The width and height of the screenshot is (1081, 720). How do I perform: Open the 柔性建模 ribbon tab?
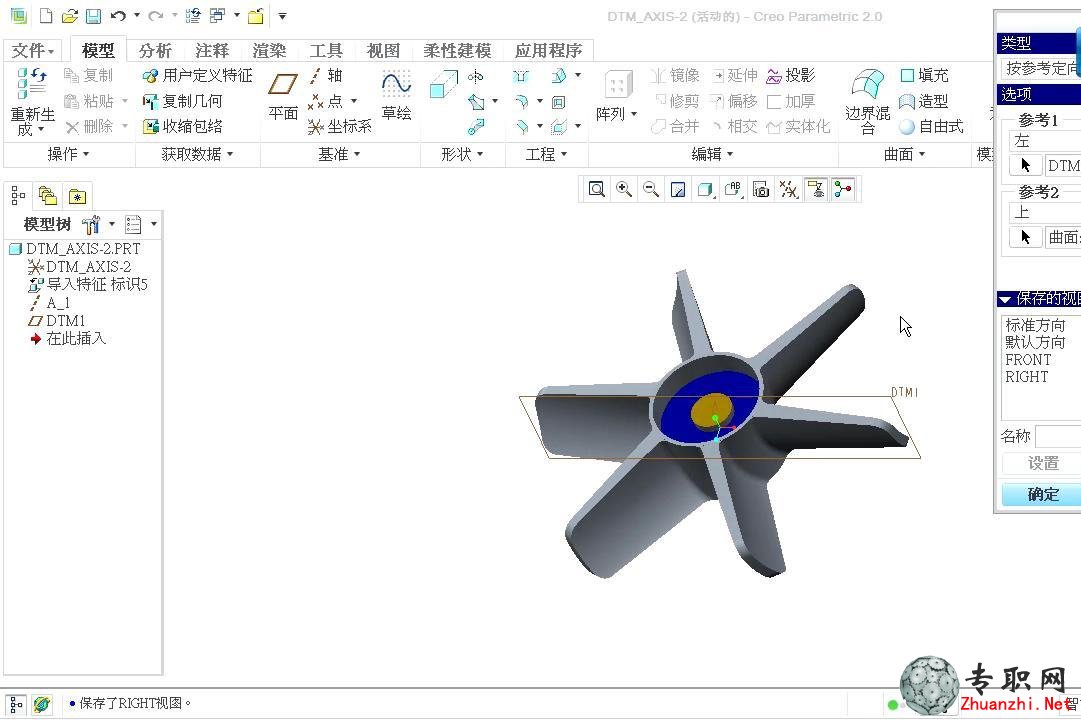[457, 50]
